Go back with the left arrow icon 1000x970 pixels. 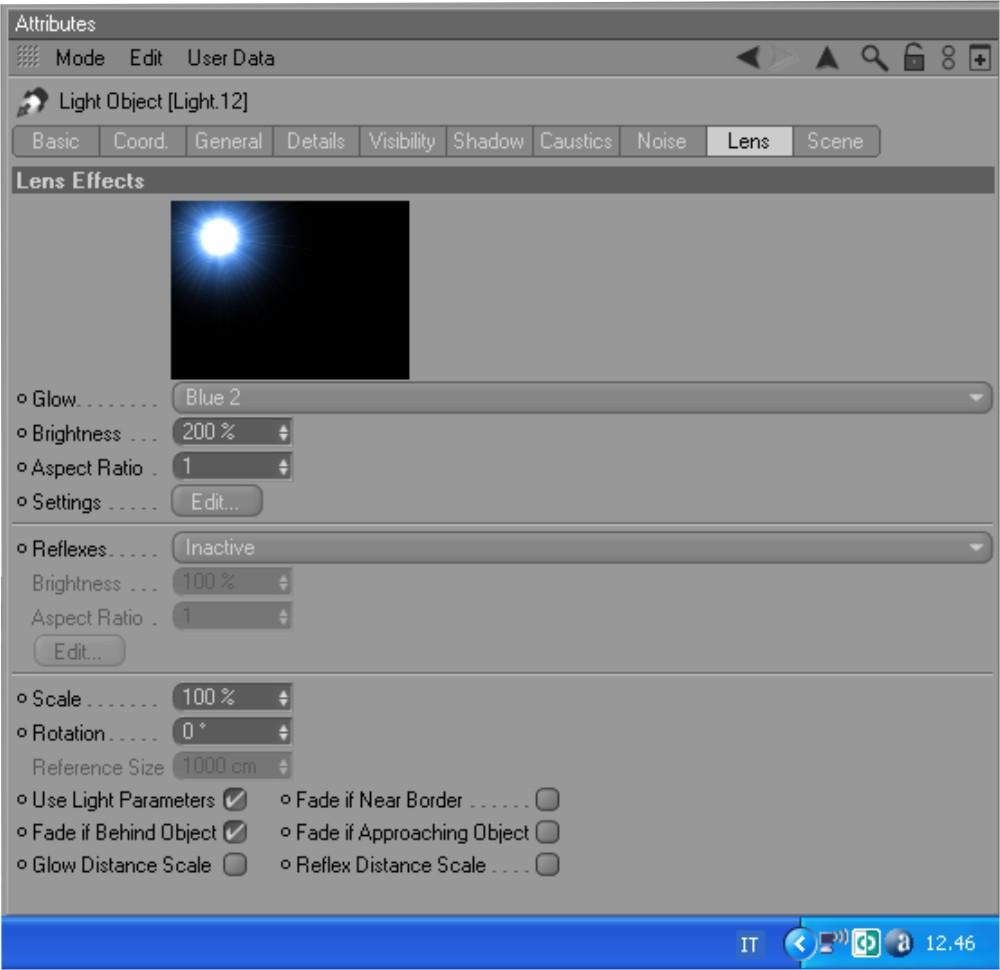(x=749, y=57)
